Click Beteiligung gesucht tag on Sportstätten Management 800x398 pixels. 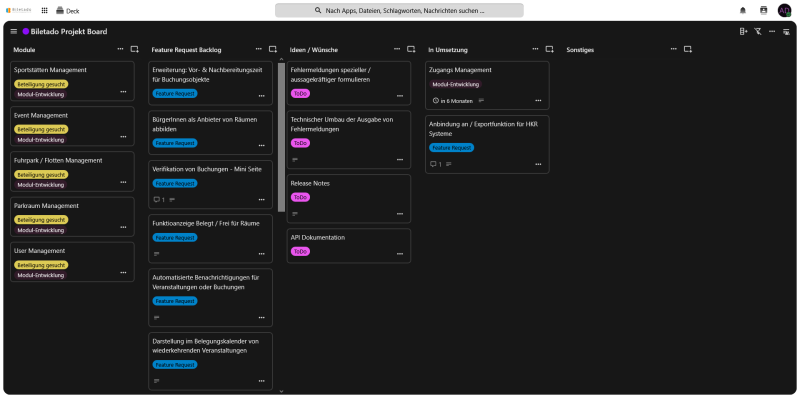[x=41, y=84]
